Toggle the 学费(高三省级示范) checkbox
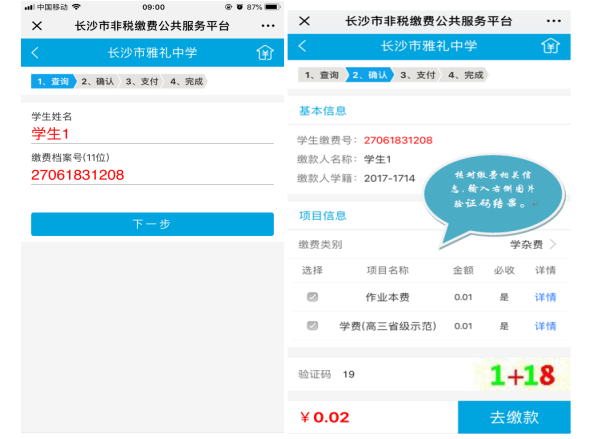Viewport: 597px width, 439px height. pyautogui.click(x=313, y=326)
